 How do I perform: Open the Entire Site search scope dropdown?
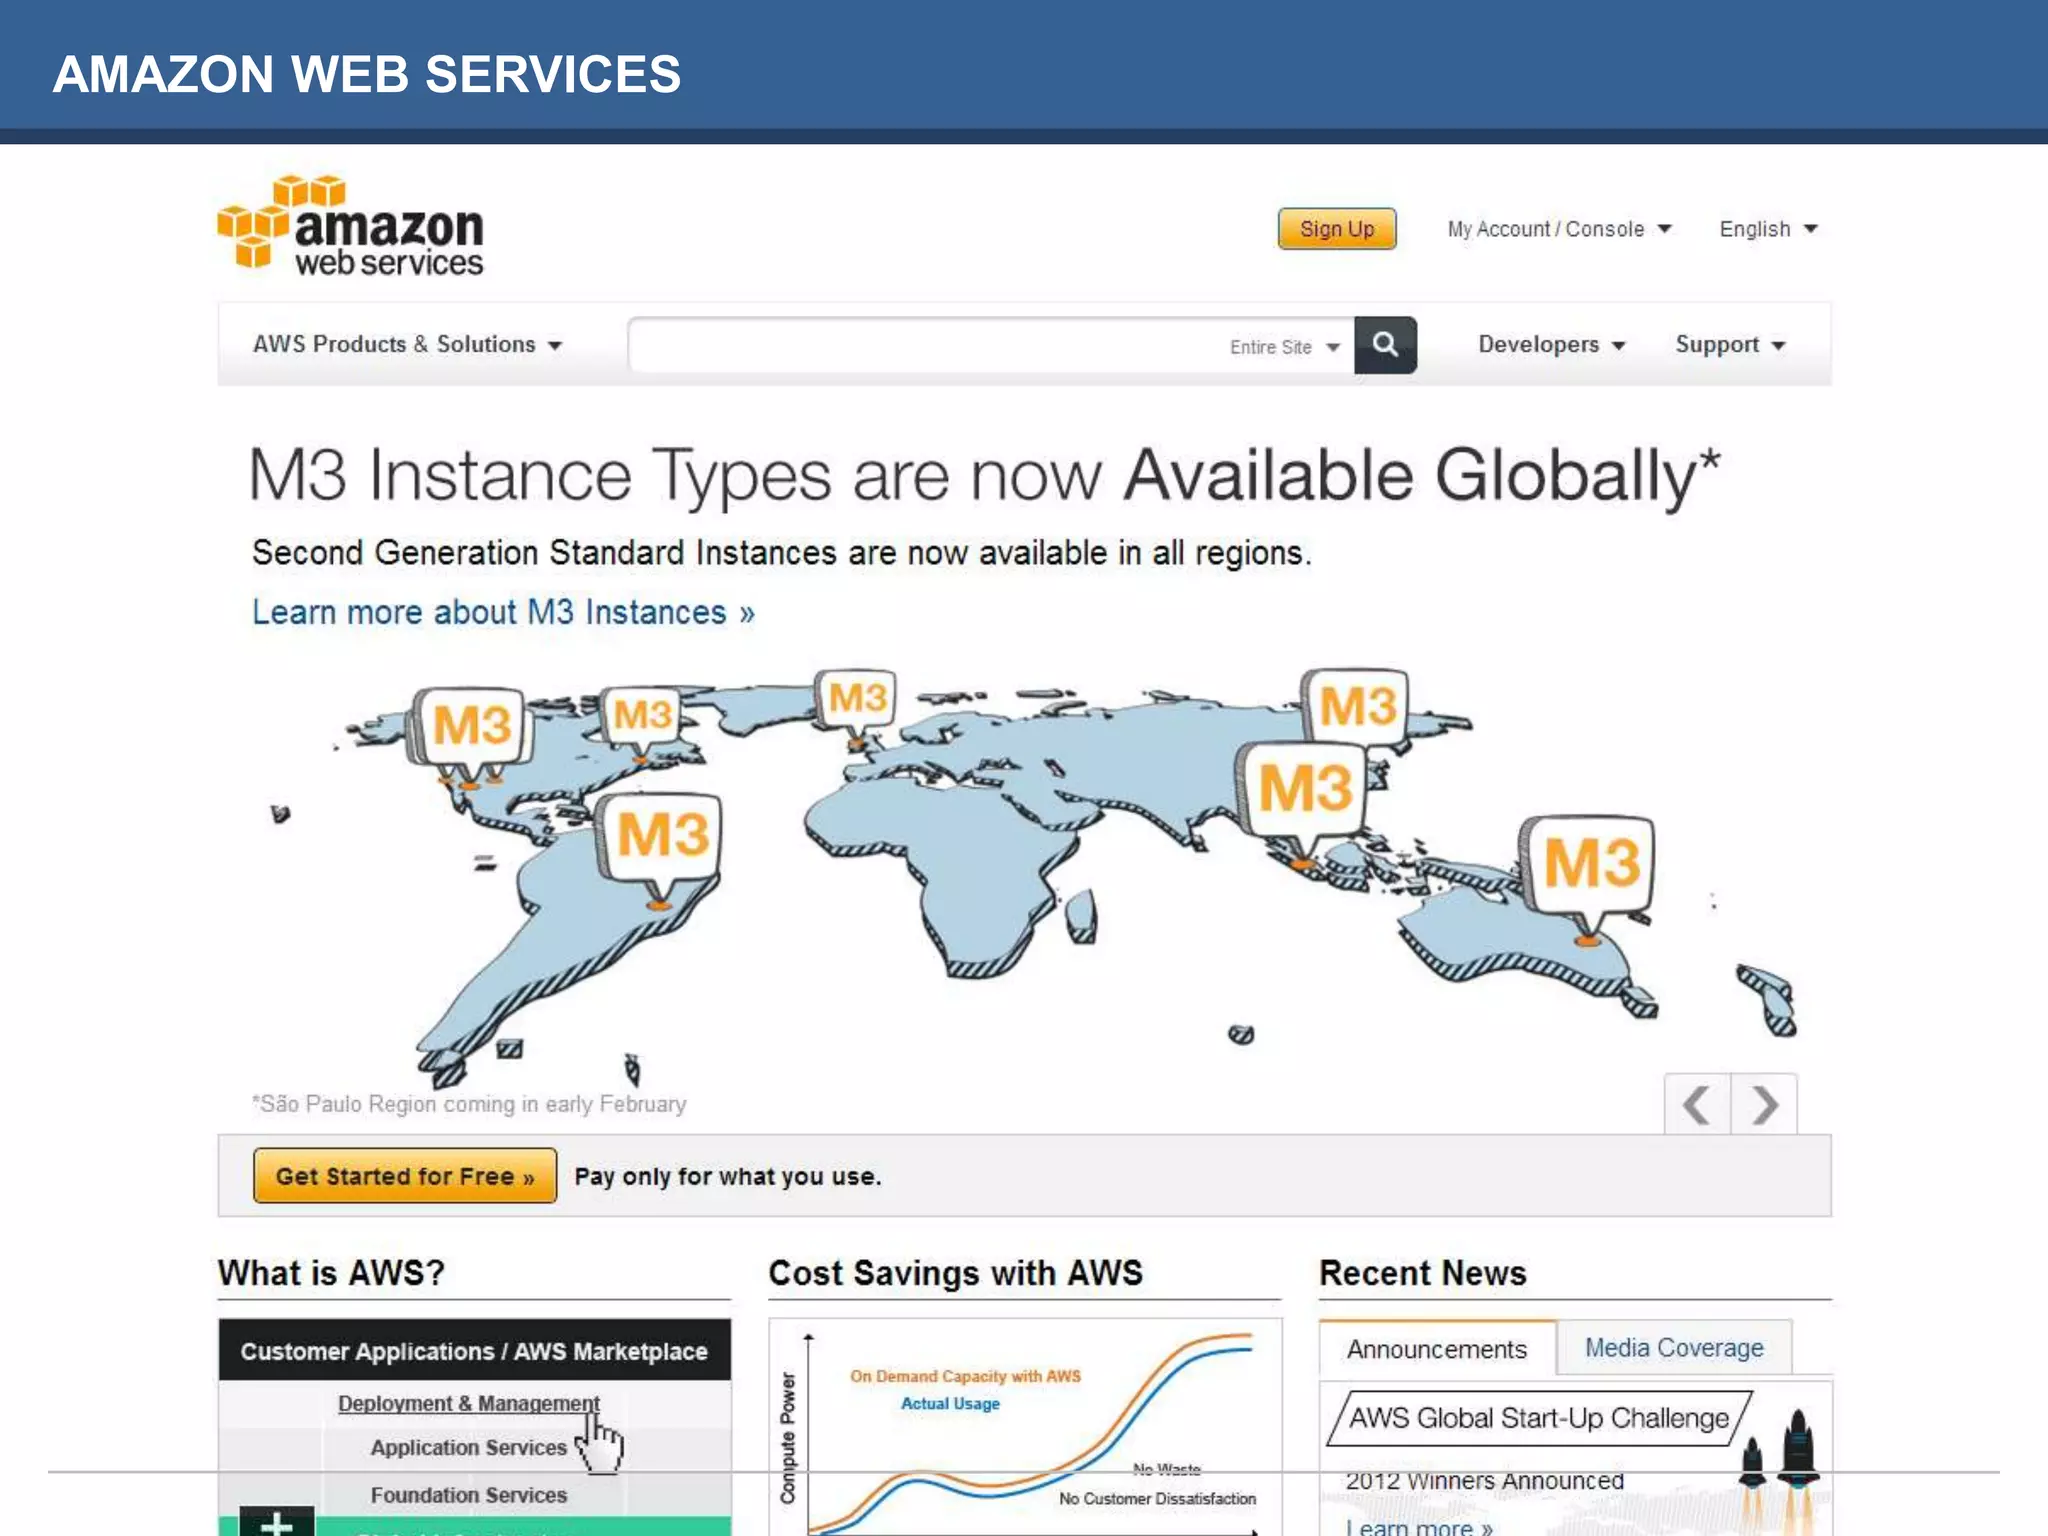pyautogui.click(x=1284, y=347)
